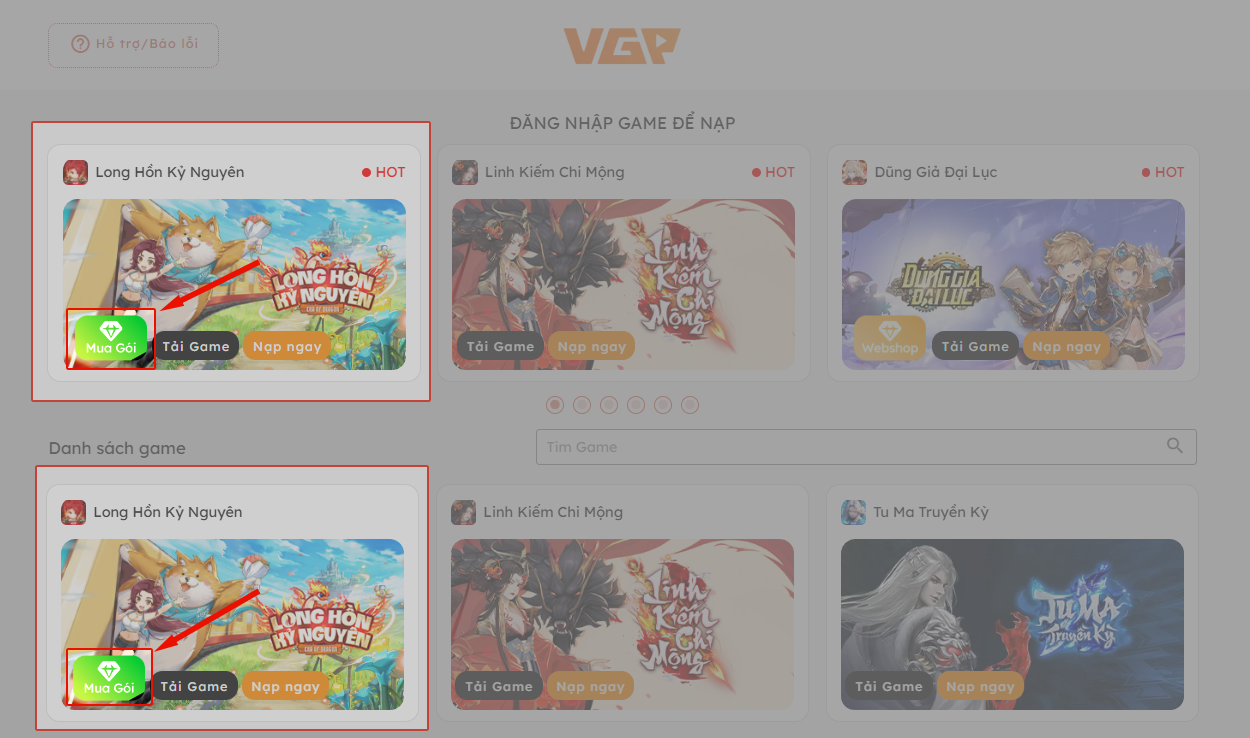The height and width of the screenshot is (738, 1250).
Task: Open Hỗ trợ/Báo lỗi support button
Action: [133, 45]
